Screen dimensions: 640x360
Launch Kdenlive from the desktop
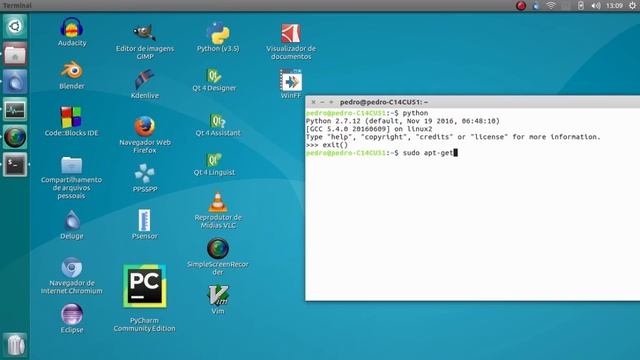click(x=144, y=80)
